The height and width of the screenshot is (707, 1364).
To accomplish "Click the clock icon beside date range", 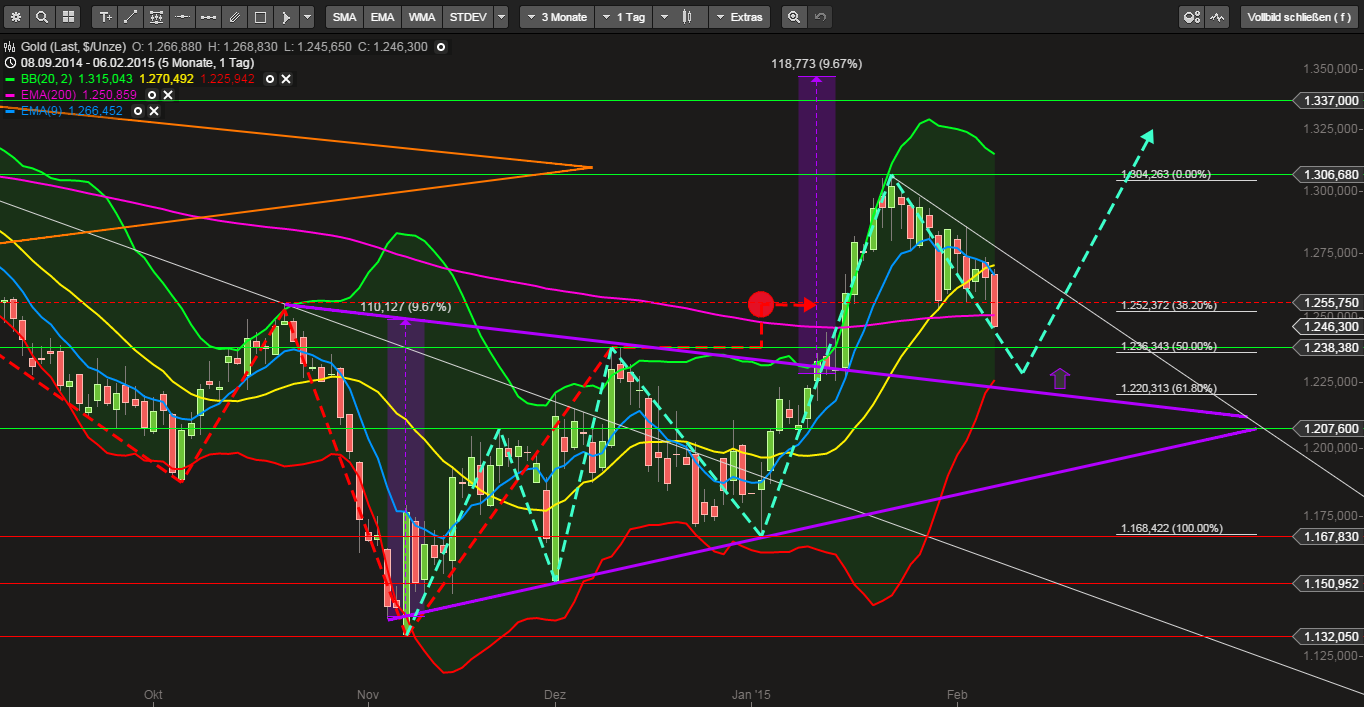I will [11, 62].
